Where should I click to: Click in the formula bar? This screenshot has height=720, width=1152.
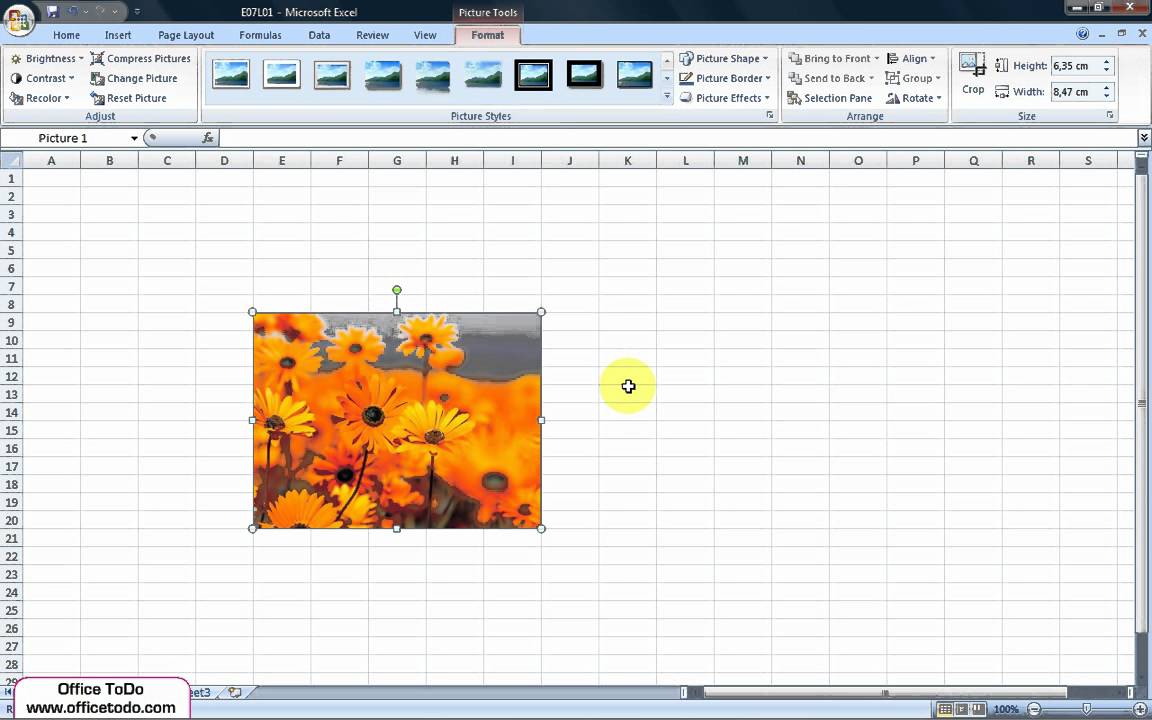click(x=677, y=137)
